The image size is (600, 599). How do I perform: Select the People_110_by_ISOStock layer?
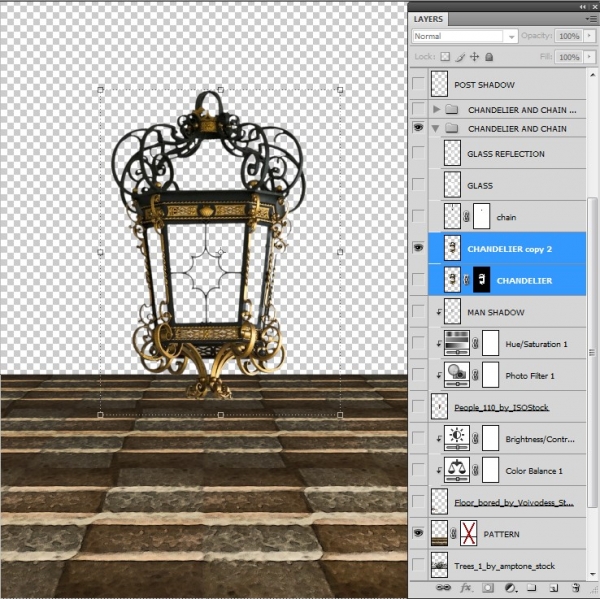[507, 406]
